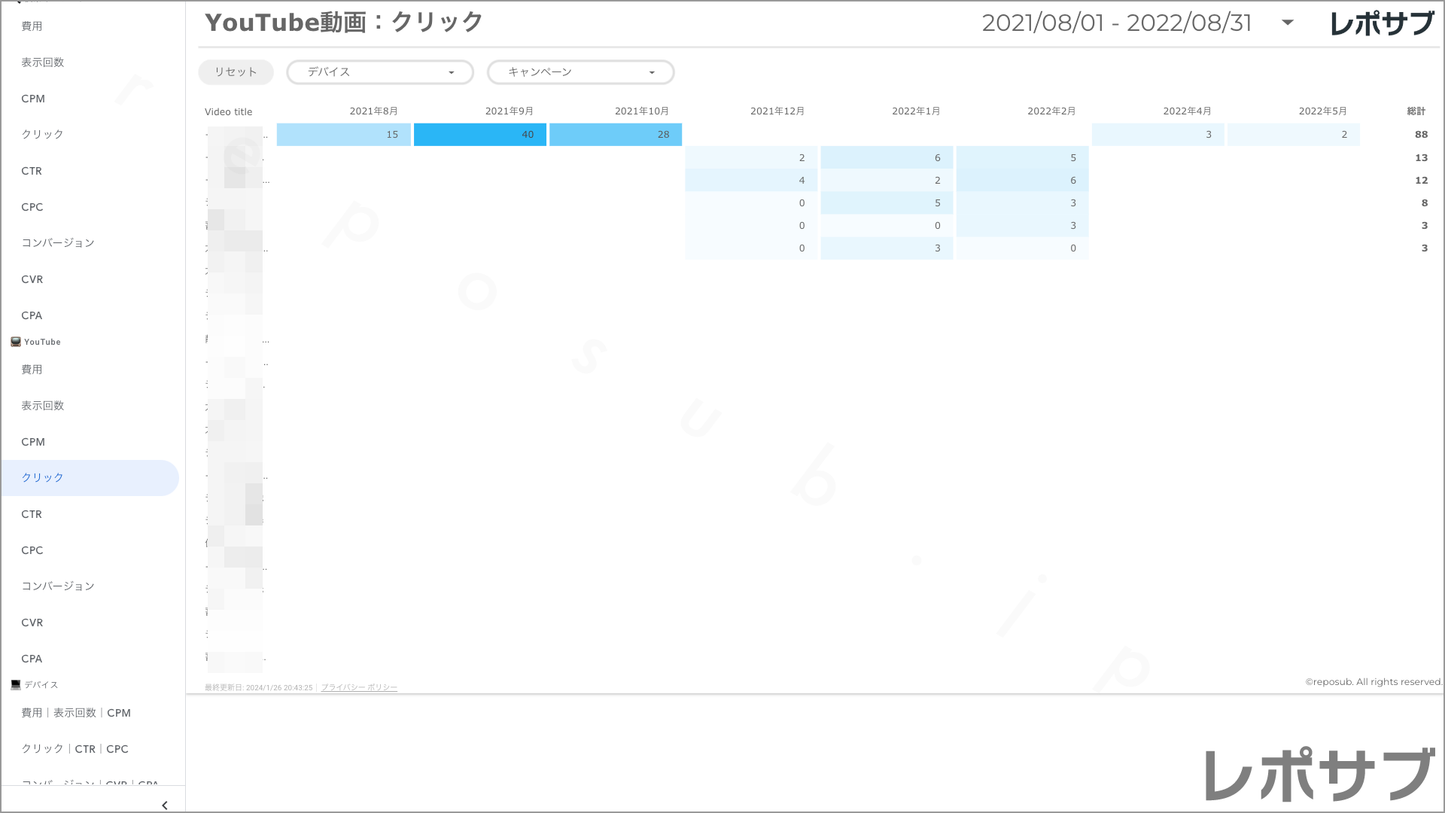
Task: Go to コンバージョン page under YouTube section
Action: pos(58,586)
